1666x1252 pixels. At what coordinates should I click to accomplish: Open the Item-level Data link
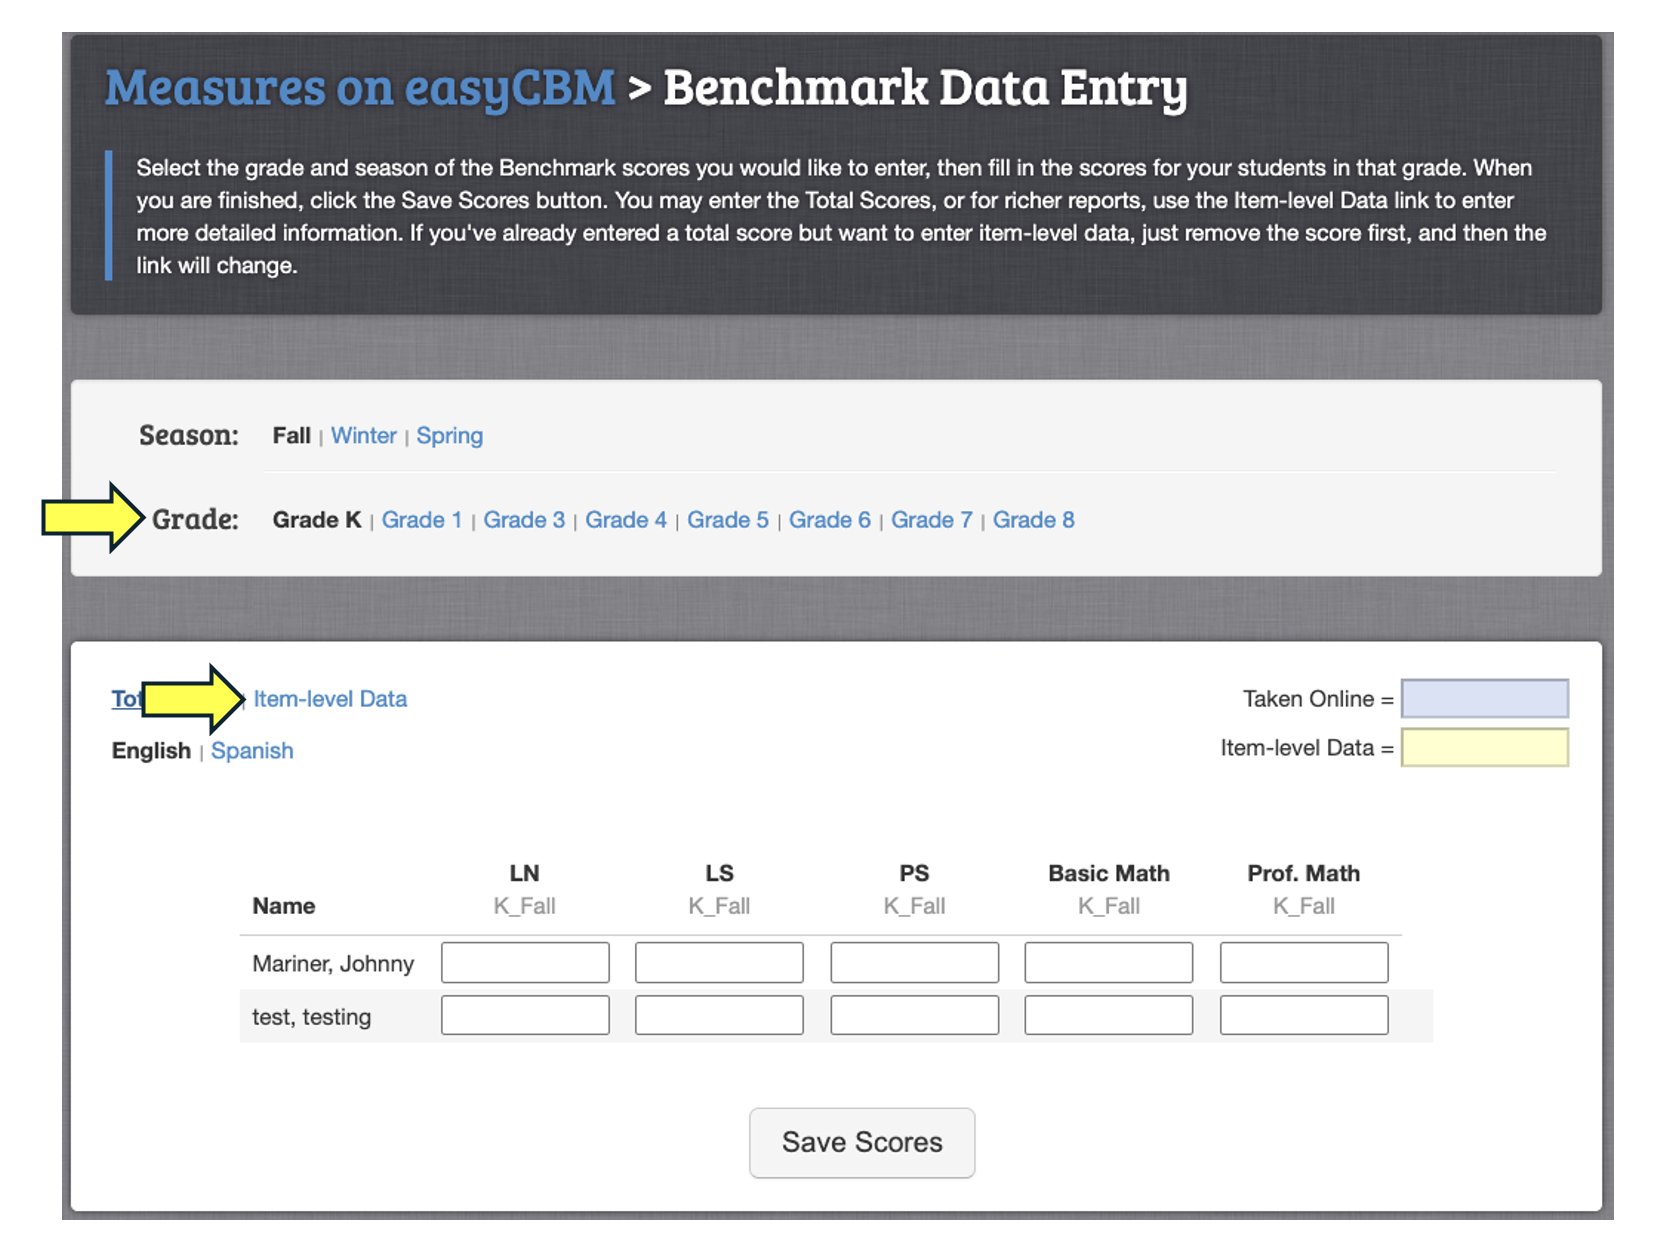tap(330, 699)
